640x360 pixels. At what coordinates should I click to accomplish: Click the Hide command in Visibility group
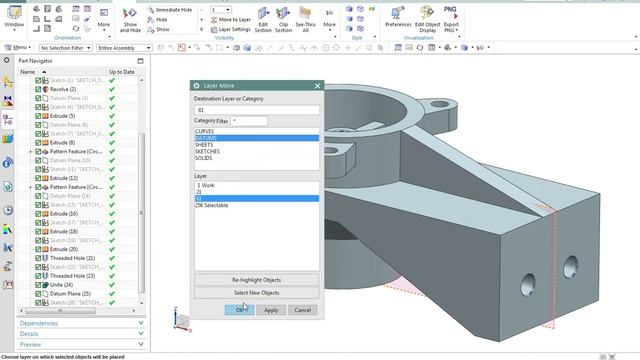click(x=158, y=20)
